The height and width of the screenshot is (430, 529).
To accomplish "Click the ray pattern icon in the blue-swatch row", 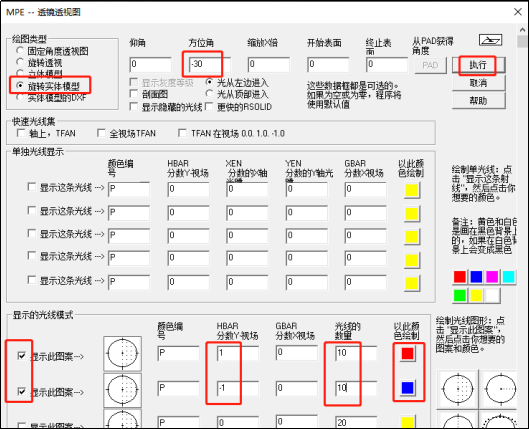I will [x=122, y=390].
